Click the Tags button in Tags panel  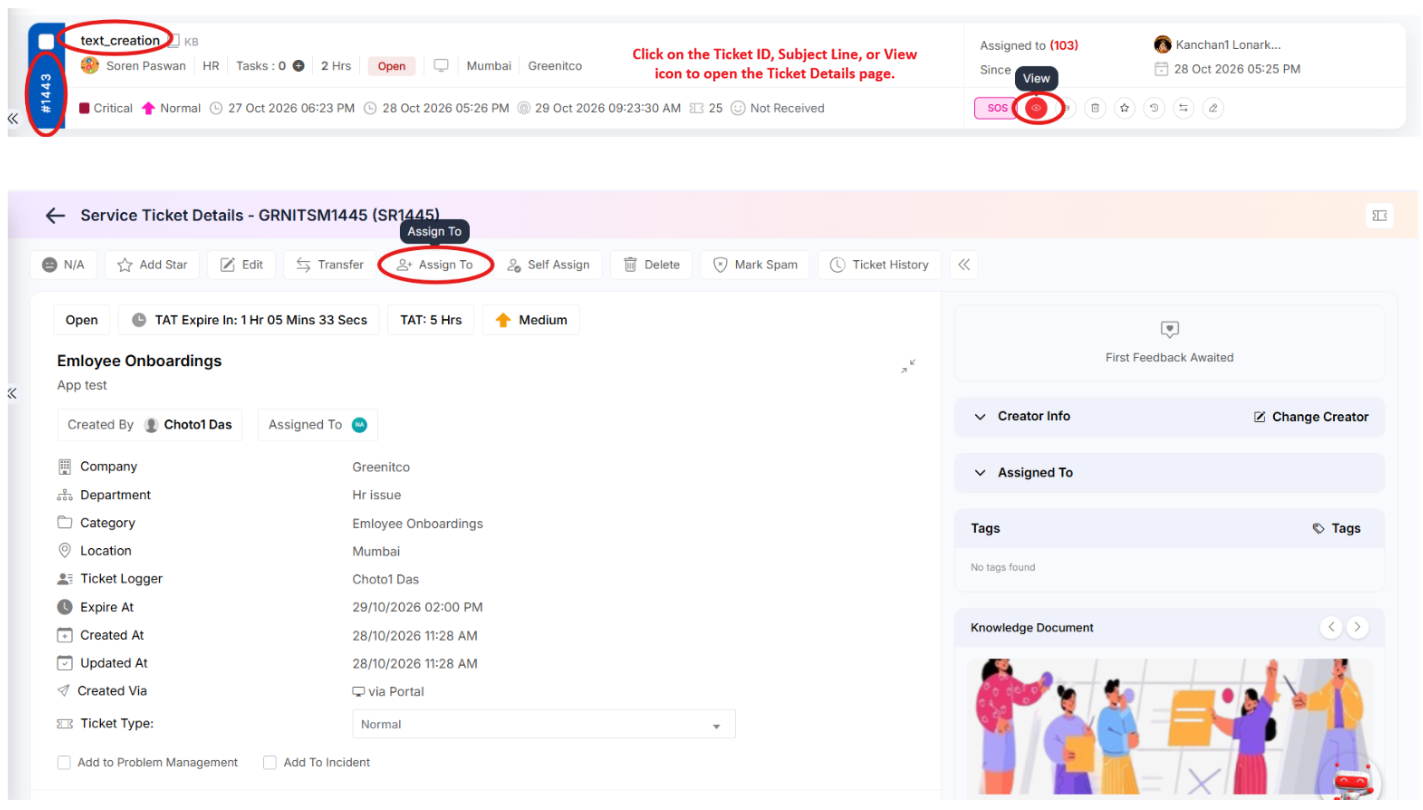[1337, 528]
